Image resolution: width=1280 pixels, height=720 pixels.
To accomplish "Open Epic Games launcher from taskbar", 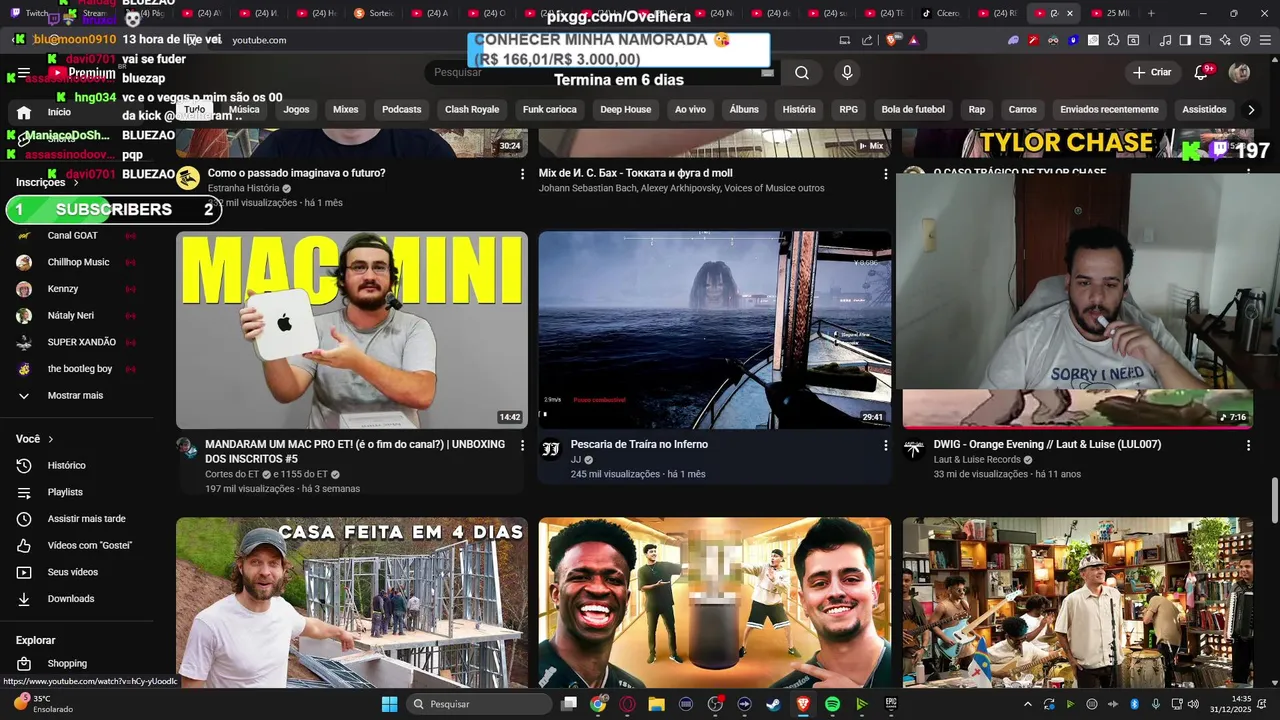I will point(891,704).
